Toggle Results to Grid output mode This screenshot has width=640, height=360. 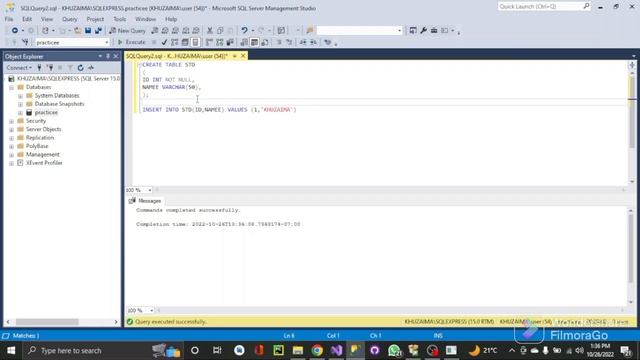coord(254,42)
